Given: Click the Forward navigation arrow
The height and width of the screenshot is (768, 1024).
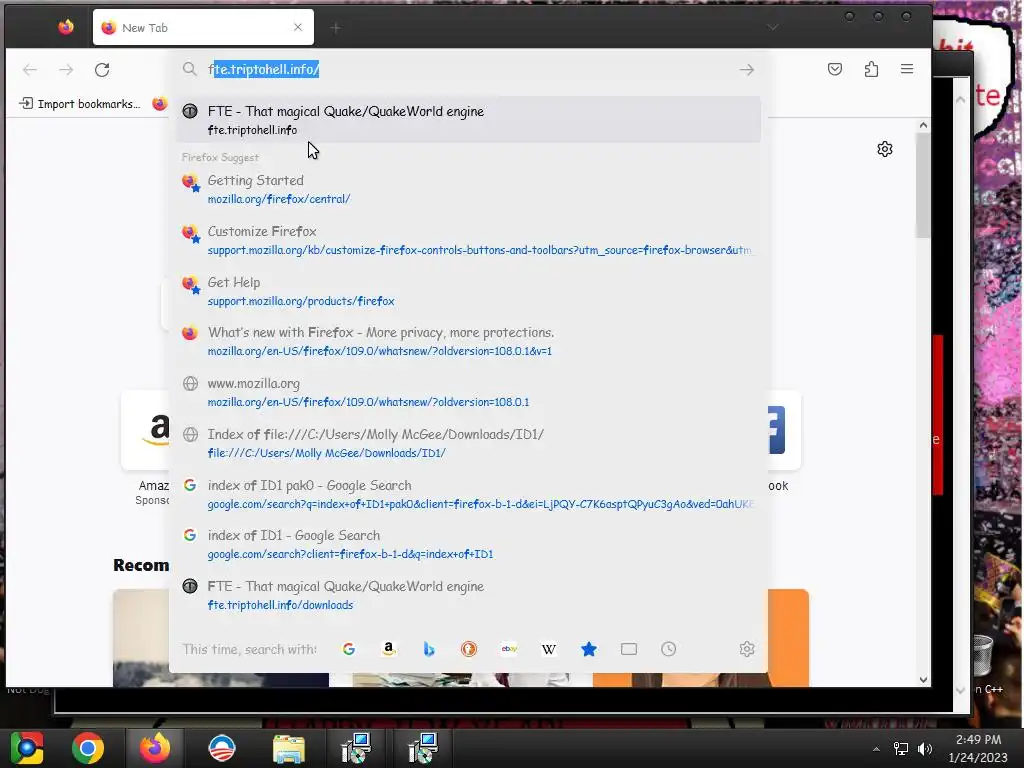Looking at the screenshot, I should (x=66, y=70).
